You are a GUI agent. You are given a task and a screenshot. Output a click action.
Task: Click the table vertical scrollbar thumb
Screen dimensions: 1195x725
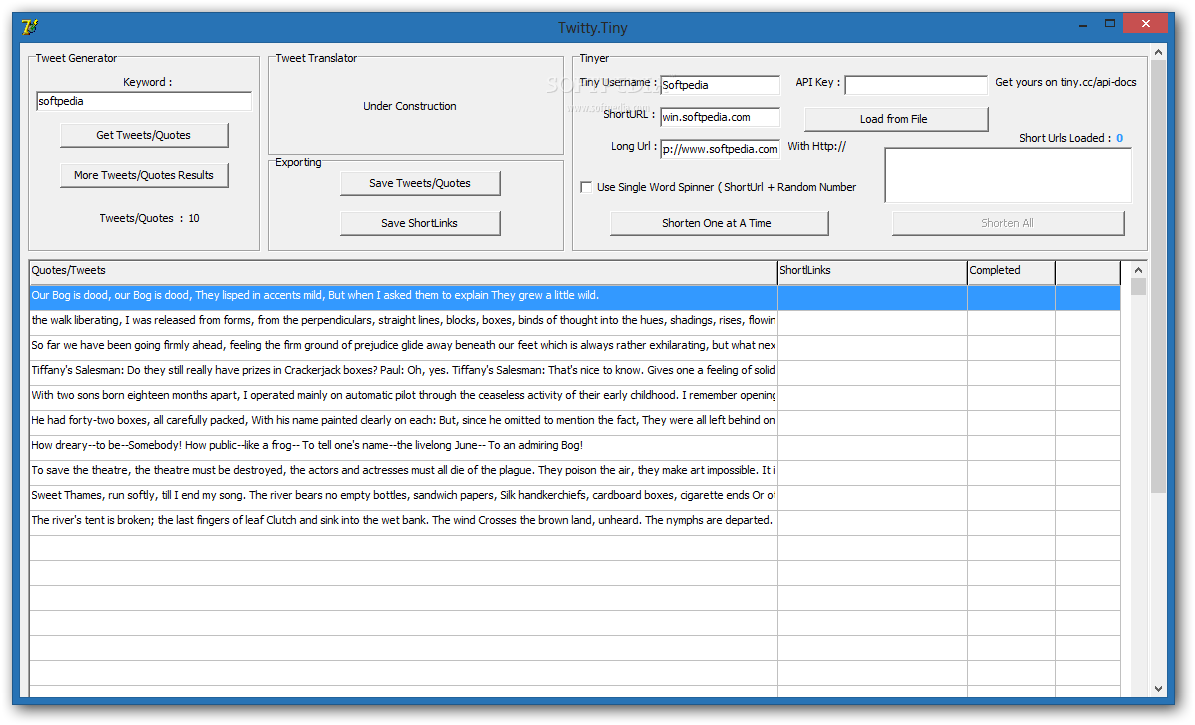tap(1138, 287)
